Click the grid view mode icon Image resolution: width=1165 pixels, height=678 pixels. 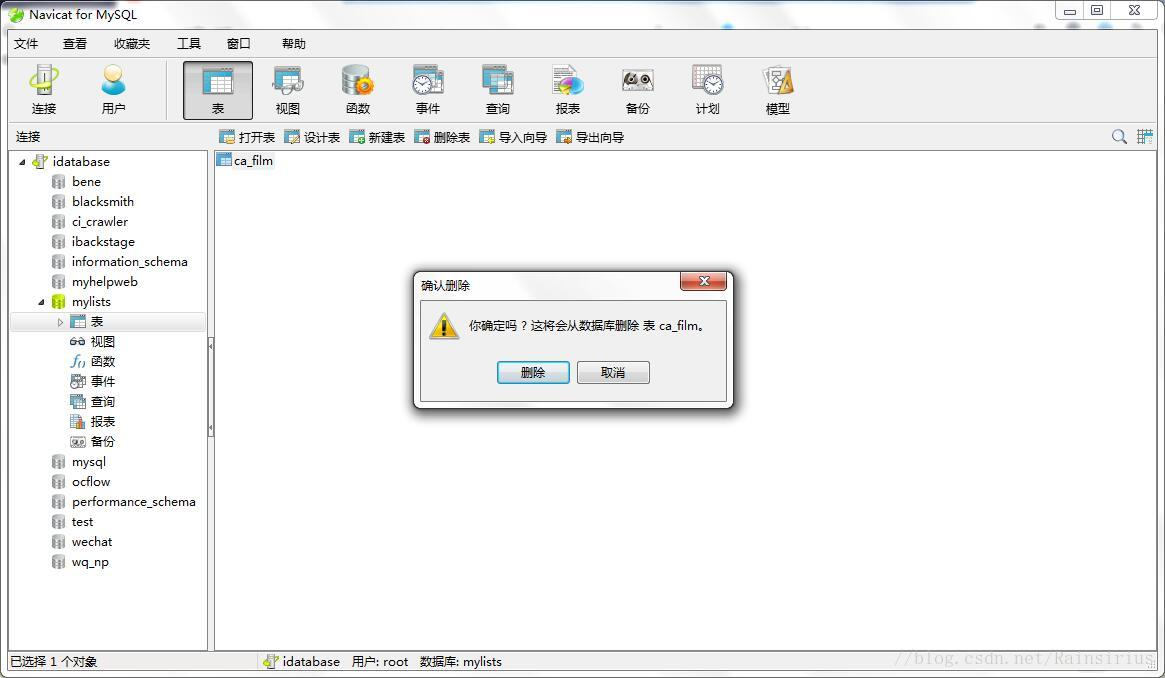[1145, 137]
